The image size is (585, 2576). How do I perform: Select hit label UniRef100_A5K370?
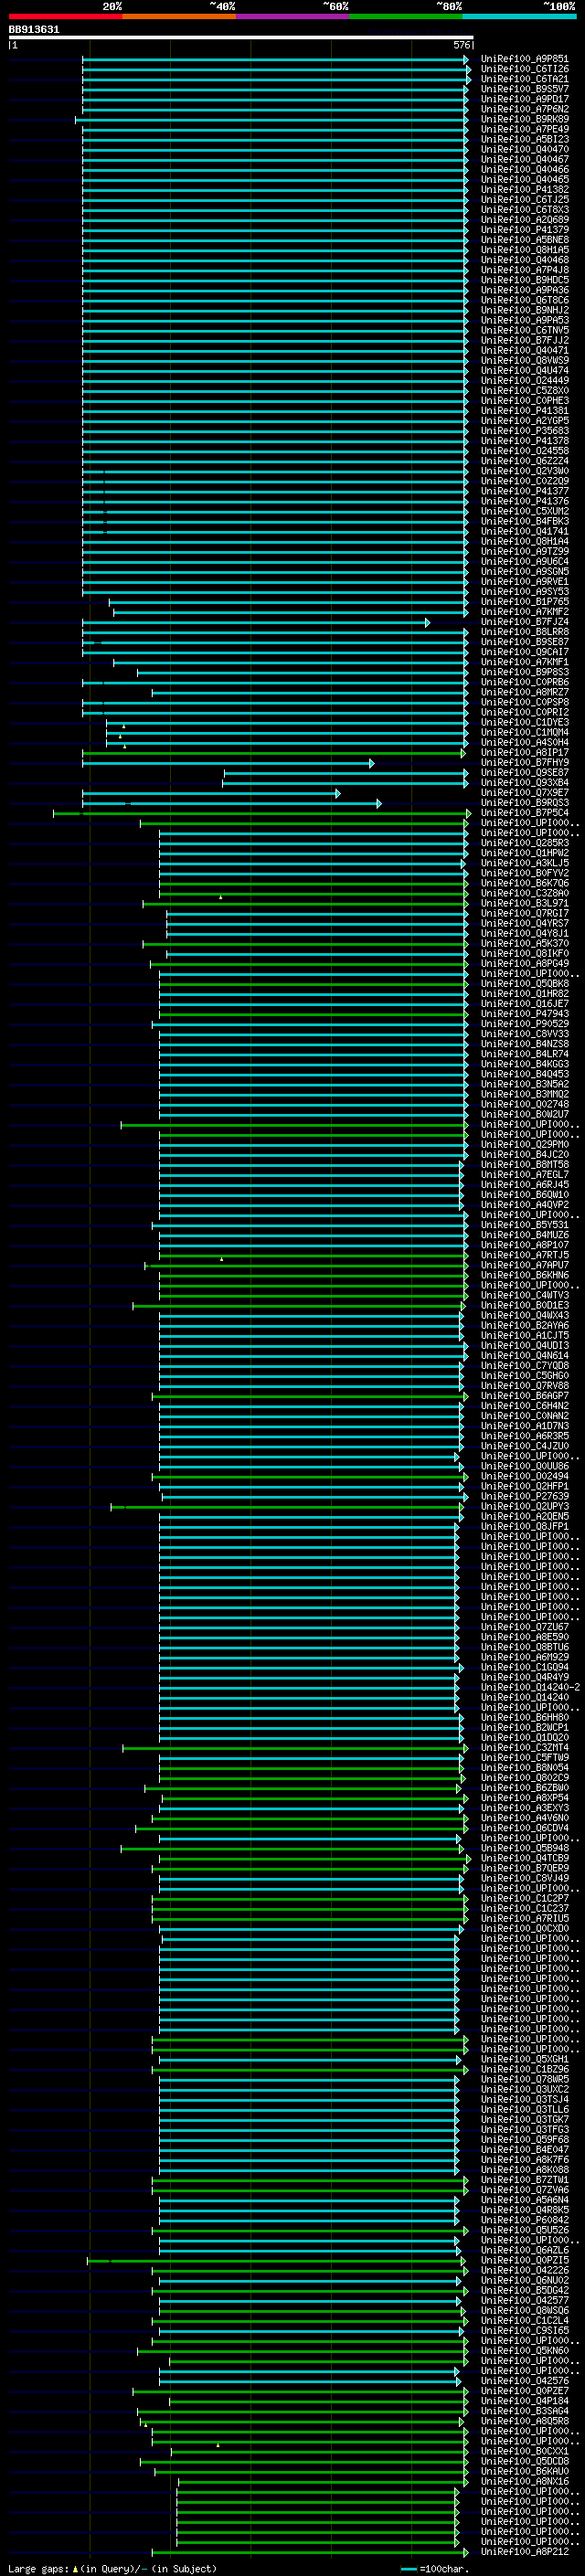524,943
